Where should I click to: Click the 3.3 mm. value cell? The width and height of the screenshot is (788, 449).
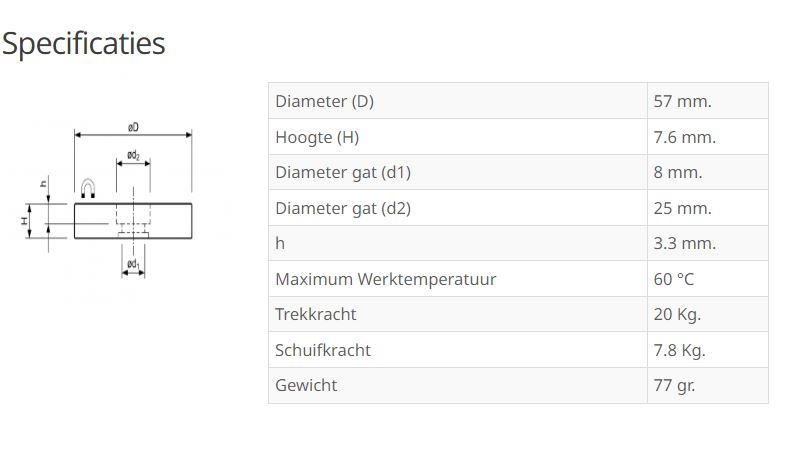[x=684, y=243]
